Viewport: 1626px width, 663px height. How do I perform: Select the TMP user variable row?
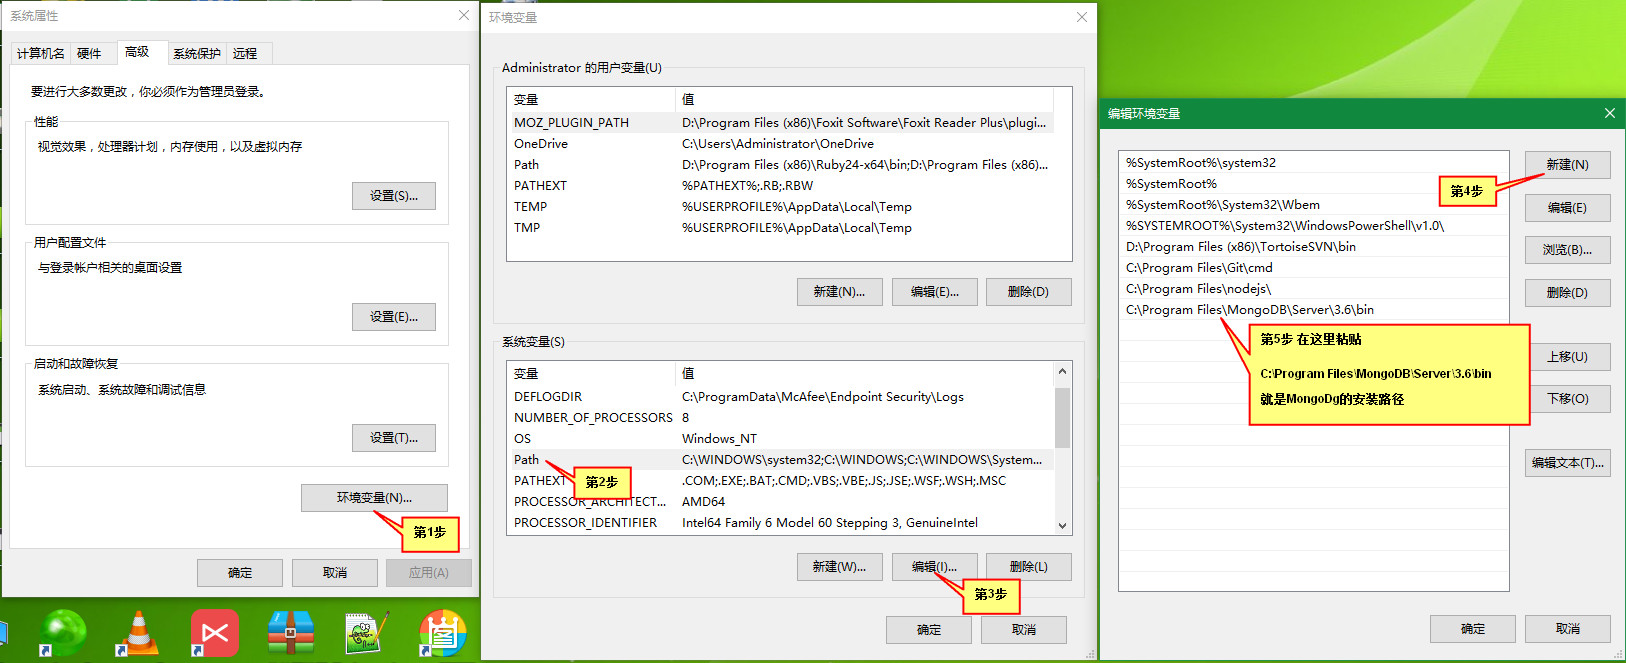click(781, 228)
